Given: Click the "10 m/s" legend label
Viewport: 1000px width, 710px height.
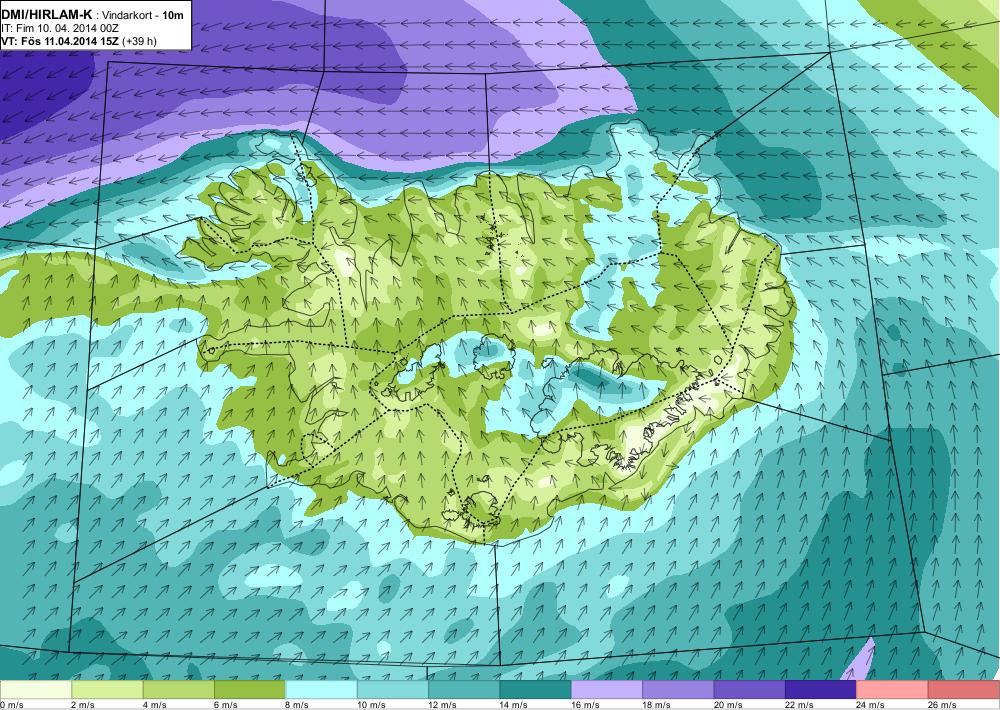Looking at the screenshot, I should [371, 705].
